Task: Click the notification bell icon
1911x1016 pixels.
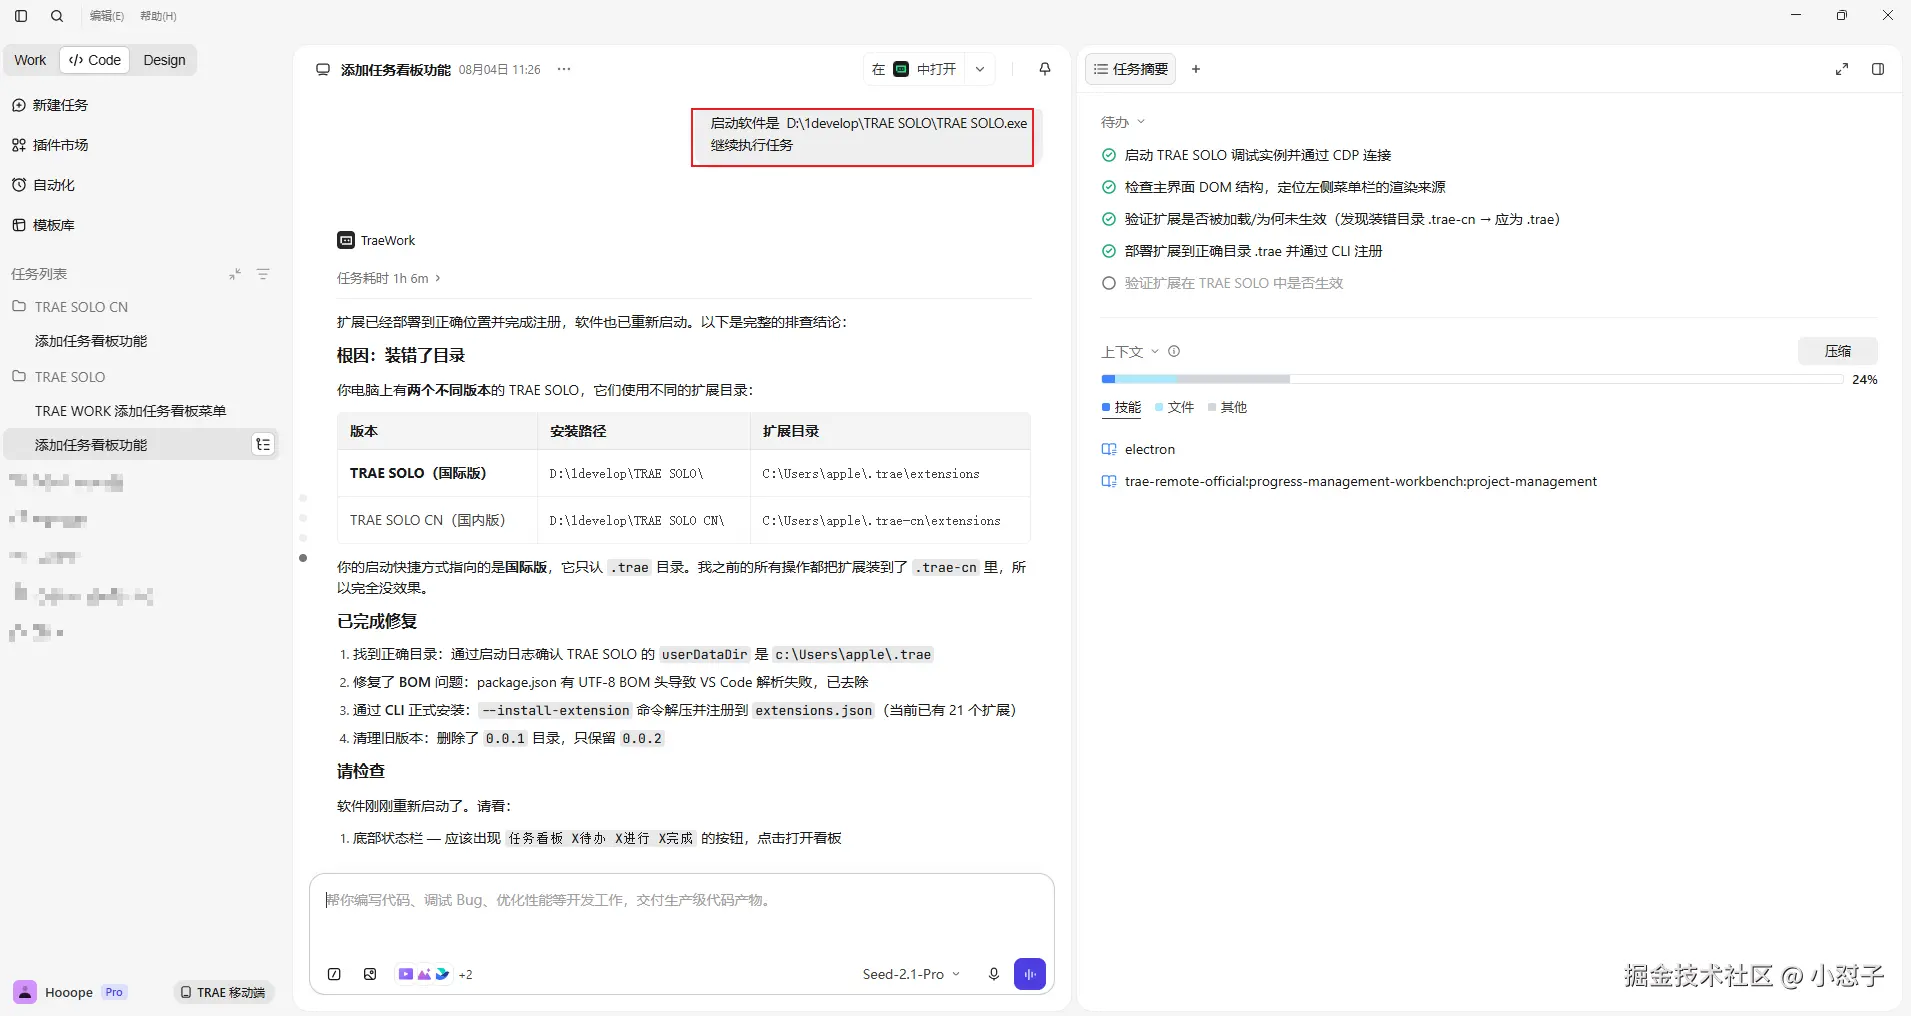Action: (x=1045, y=69)
